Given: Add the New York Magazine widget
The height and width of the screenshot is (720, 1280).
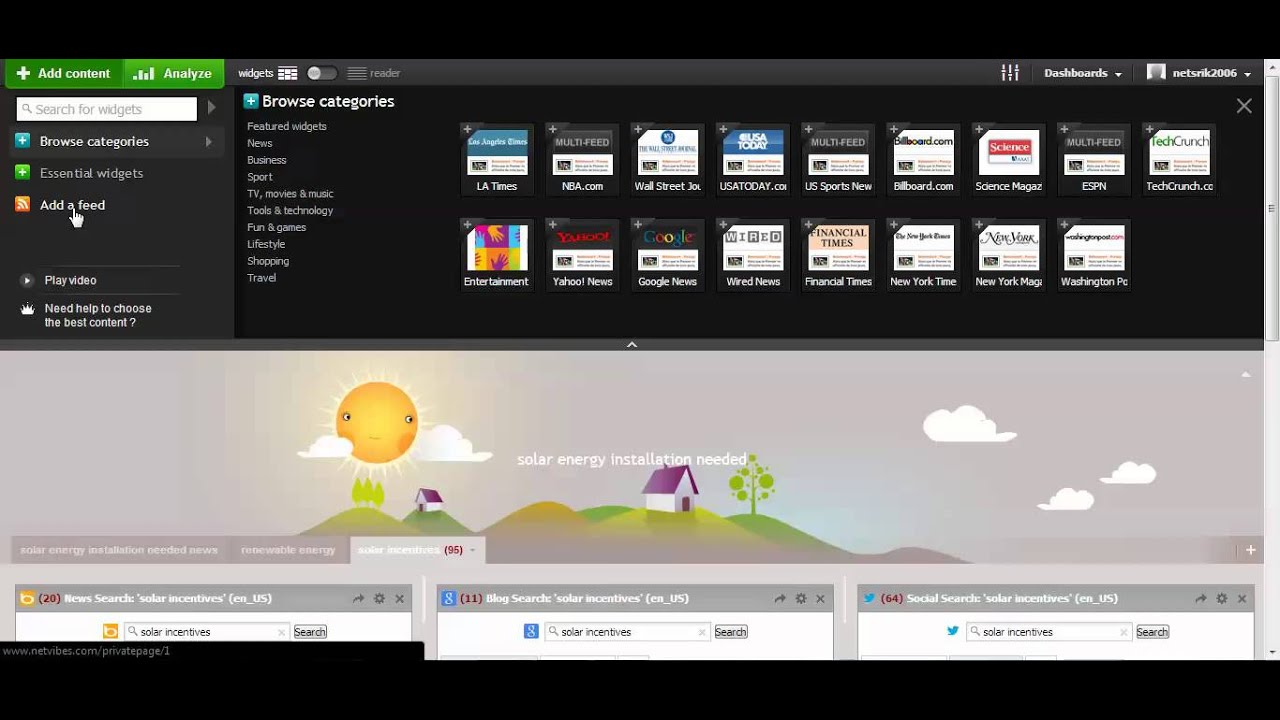Looking at the screenshot, I should tap(1009, 255).
